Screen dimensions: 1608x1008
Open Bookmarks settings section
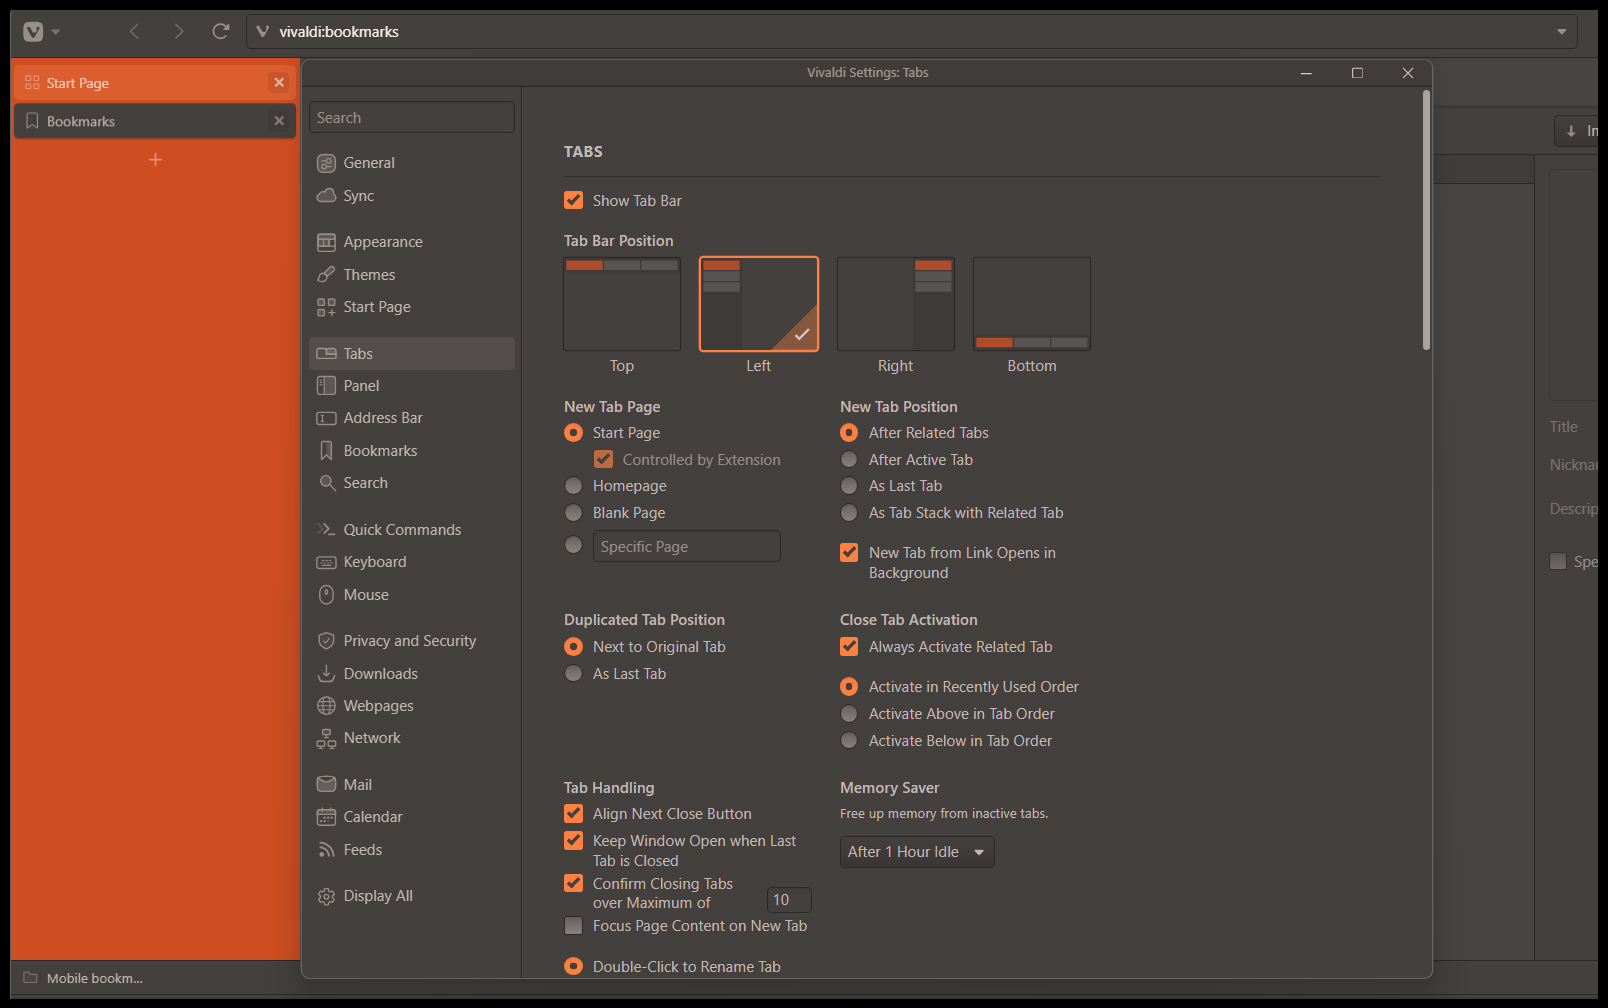pos(412,451)
